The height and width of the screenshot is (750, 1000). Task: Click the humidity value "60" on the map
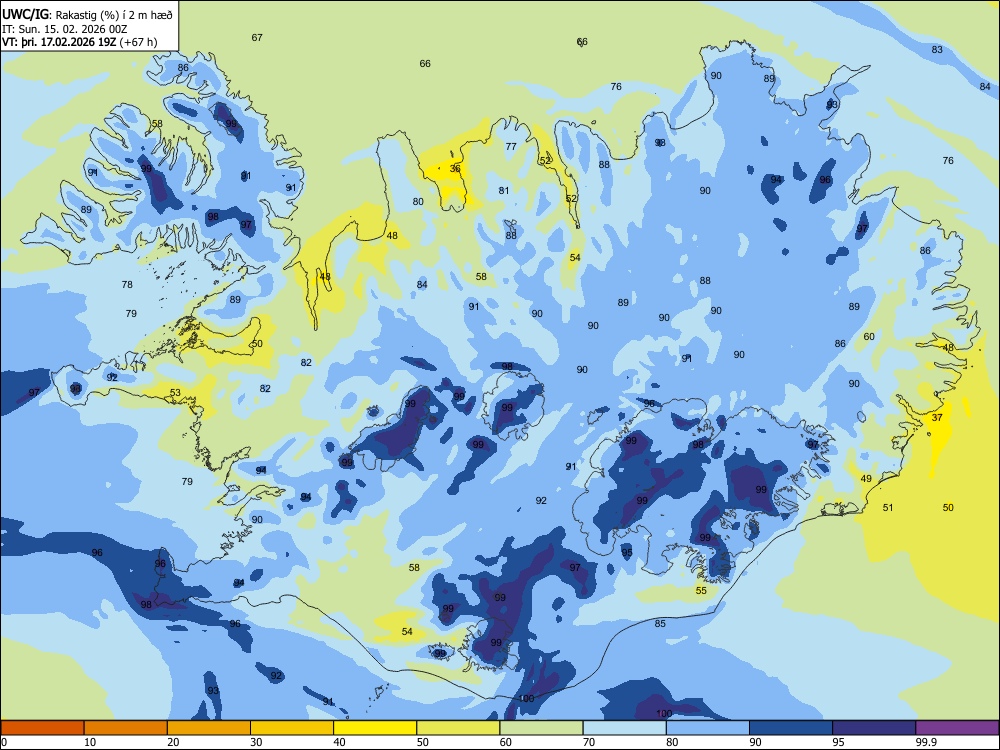[x=869, y=337]
